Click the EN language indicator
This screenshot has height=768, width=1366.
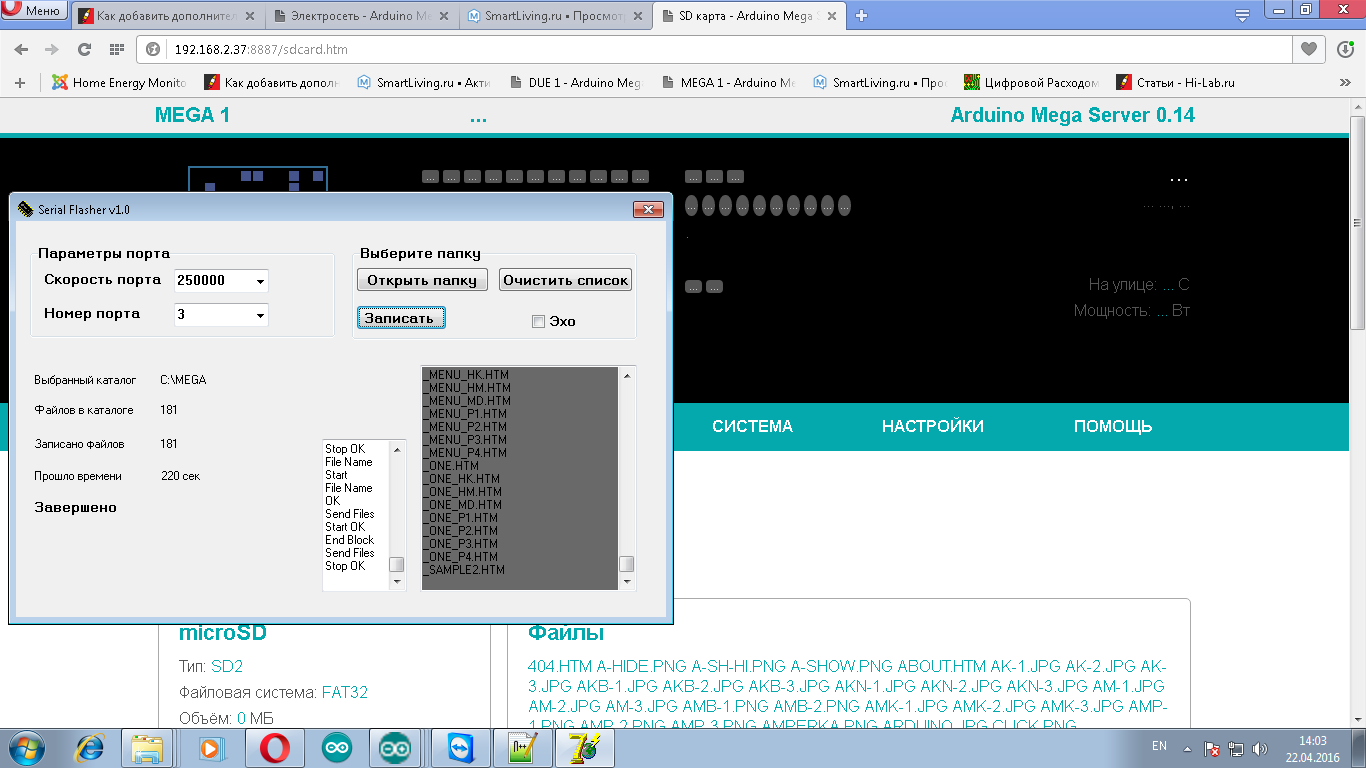click(x=1159, y=746)
